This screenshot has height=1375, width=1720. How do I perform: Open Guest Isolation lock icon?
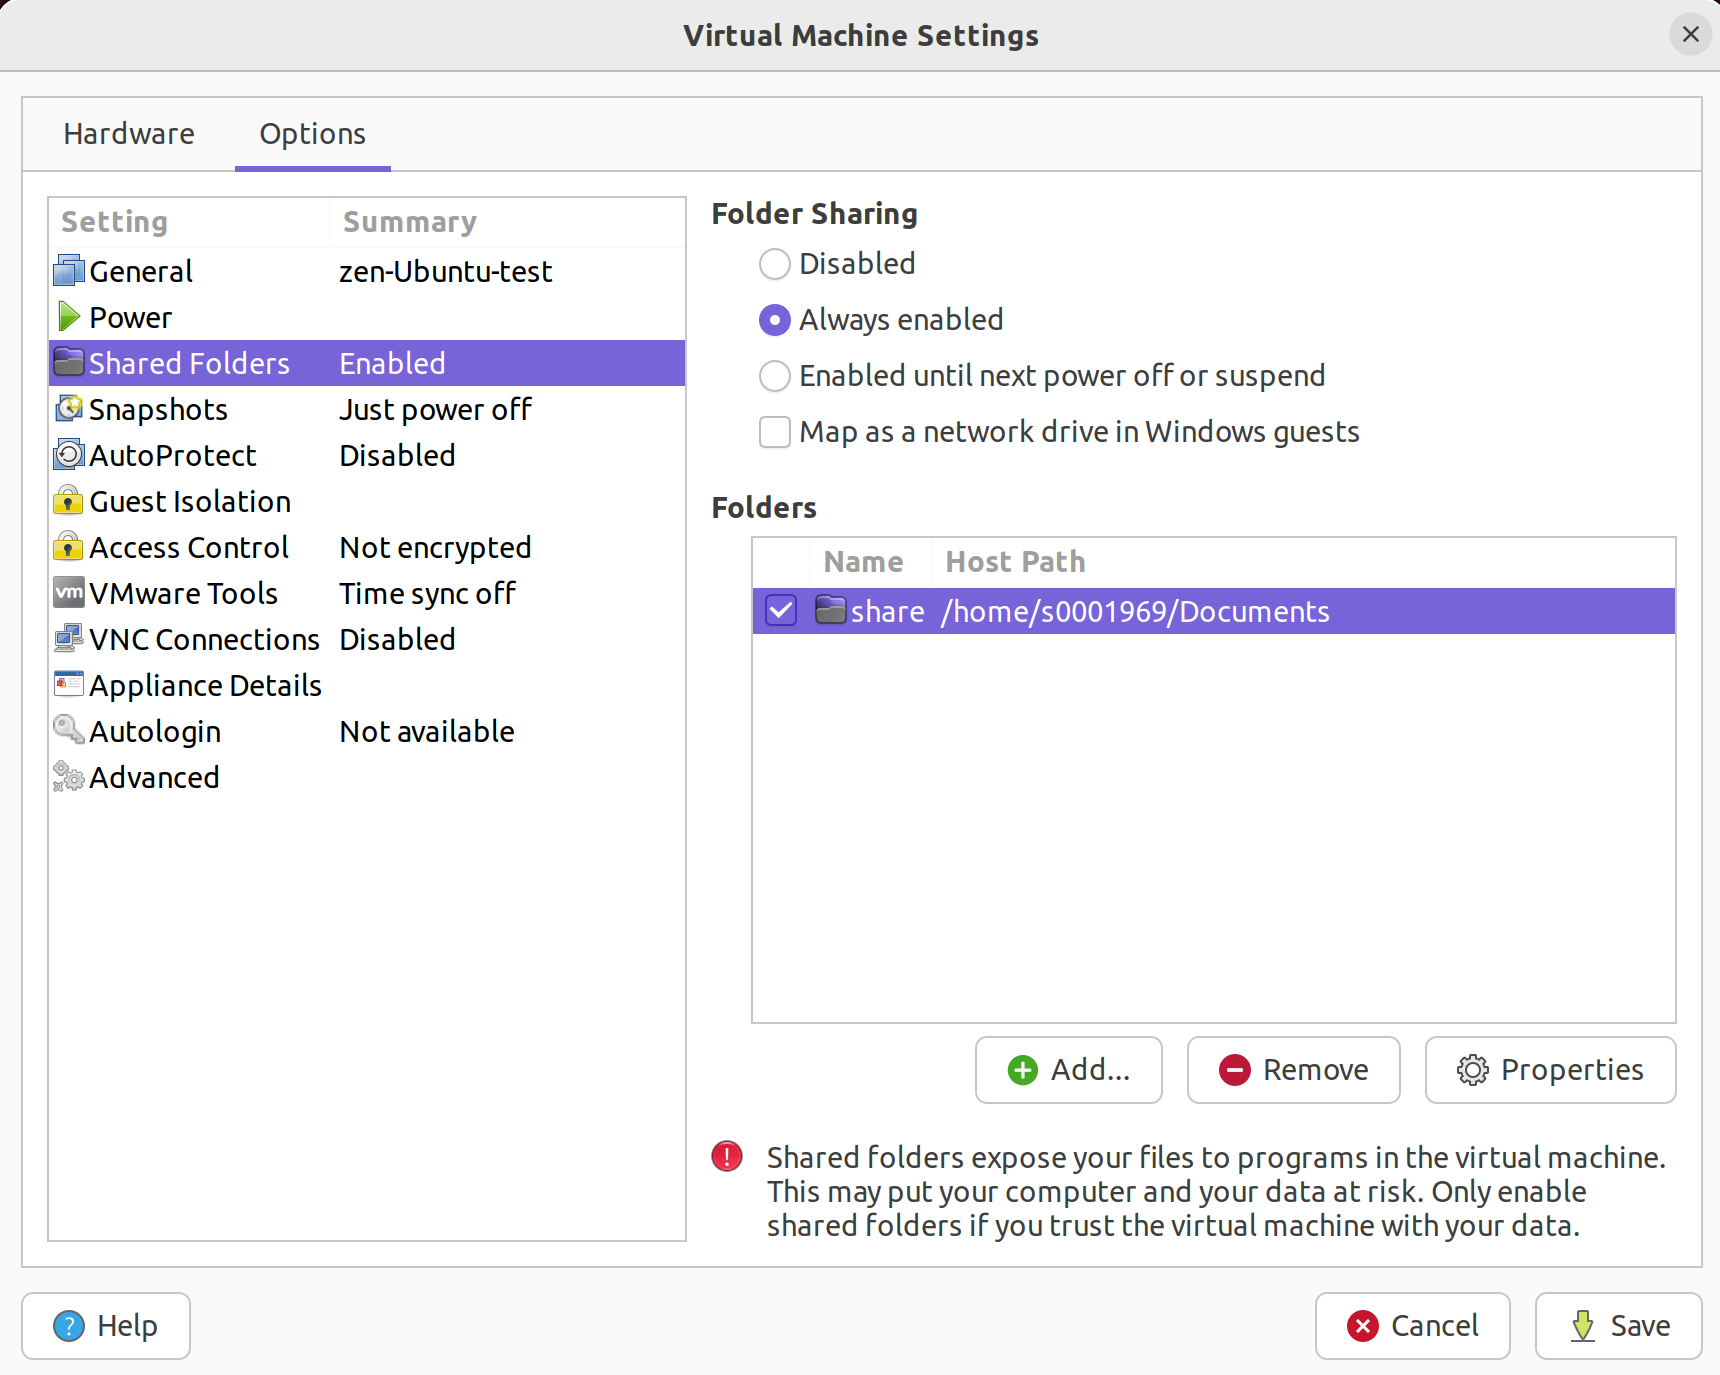coord(68,501)
